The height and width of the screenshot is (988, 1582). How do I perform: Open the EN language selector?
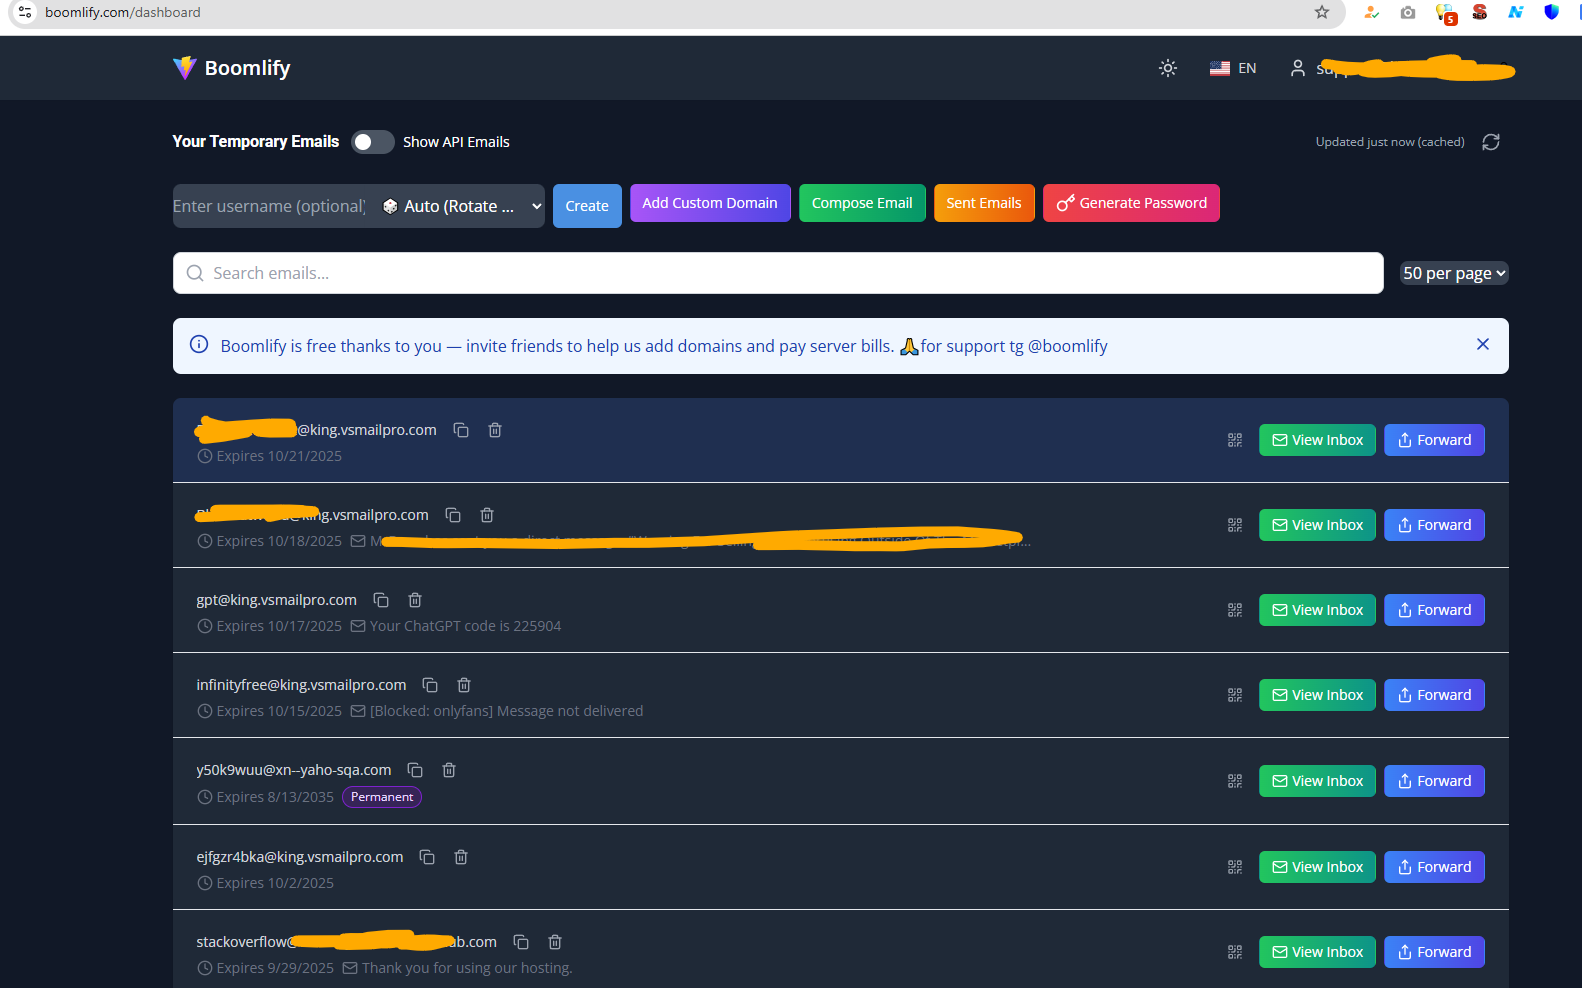pos(1233,68)
